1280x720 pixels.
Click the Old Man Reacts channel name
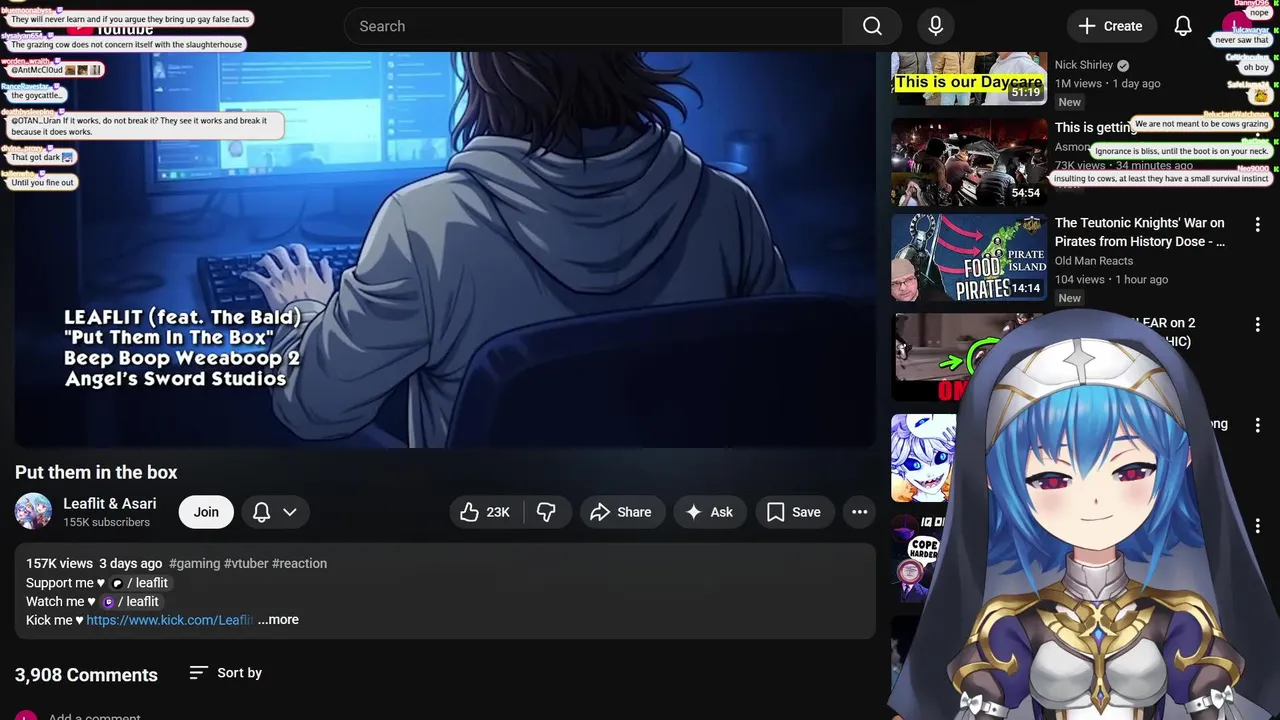click(x=1094, y=261)
